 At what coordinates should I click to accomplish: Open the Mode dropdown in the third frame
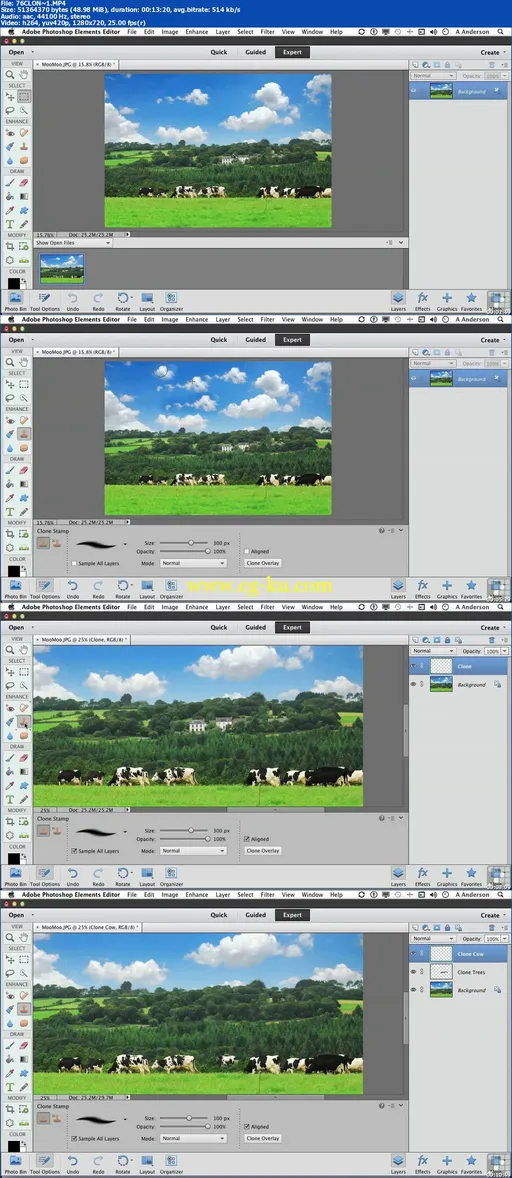193,850
